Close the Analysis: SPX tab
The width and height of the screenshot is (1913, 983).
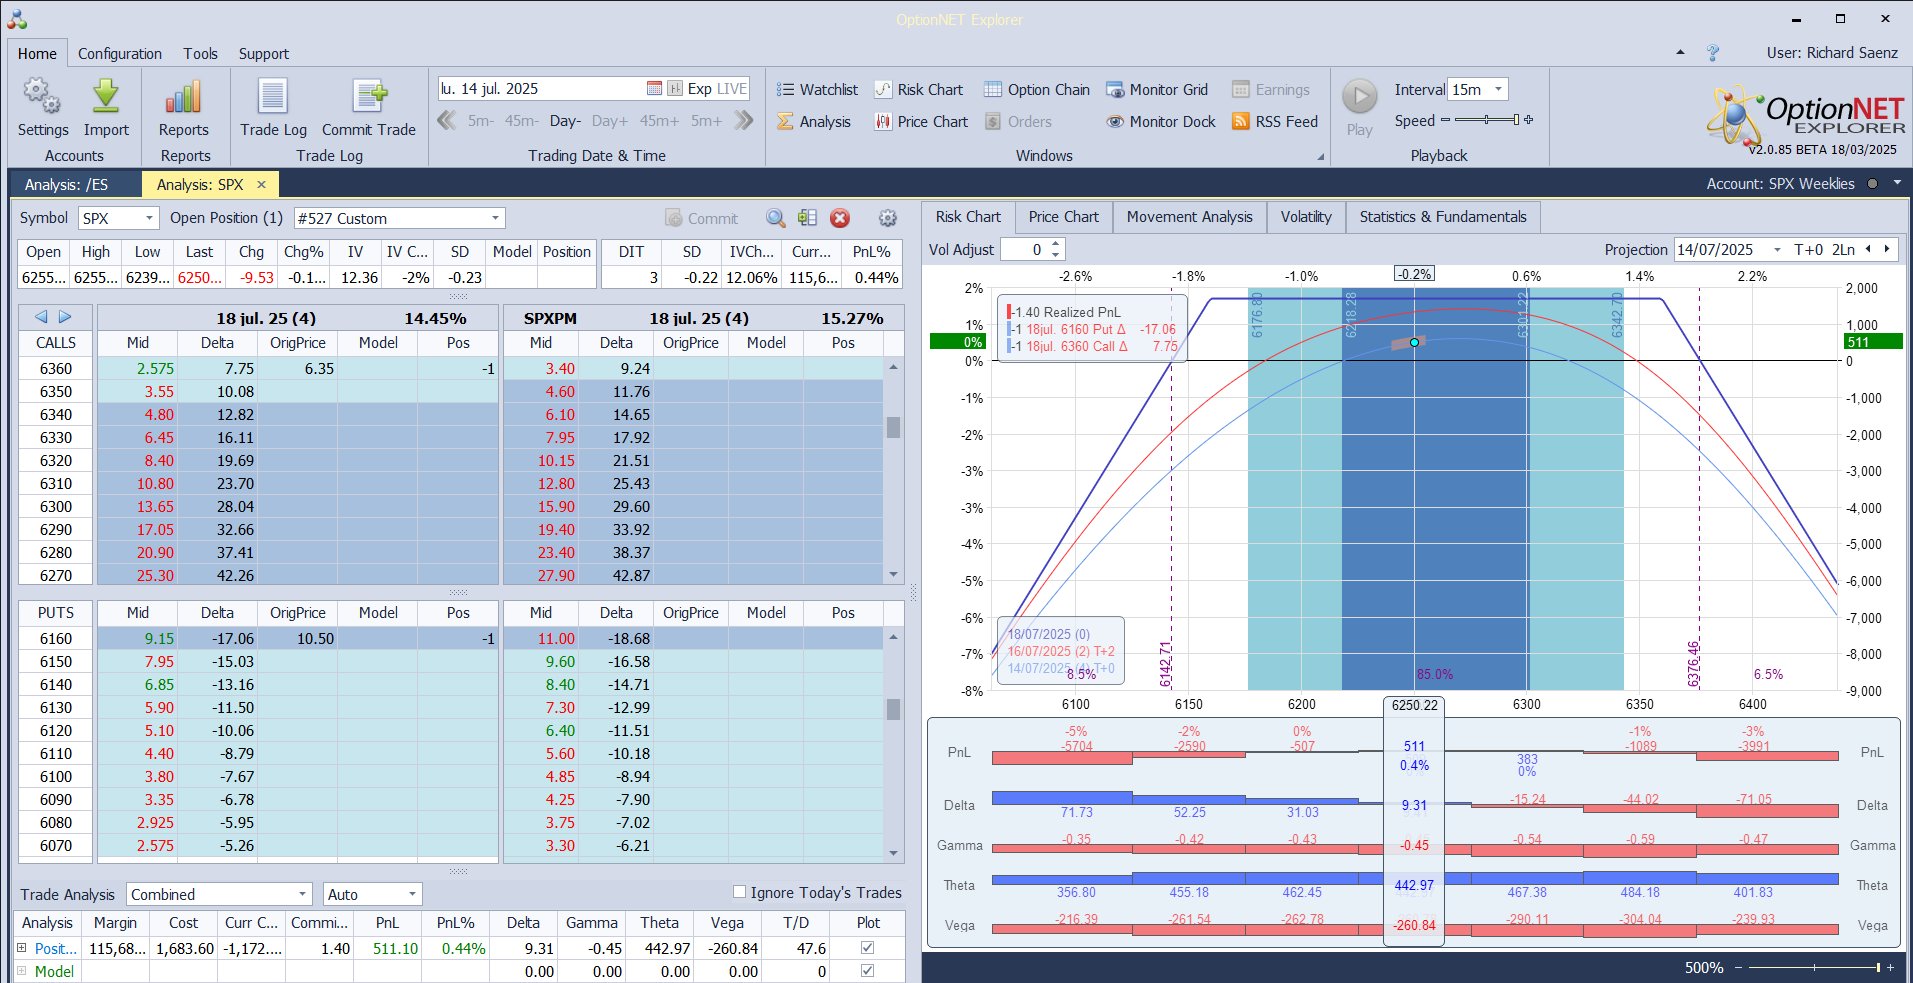tap(262, 185)
